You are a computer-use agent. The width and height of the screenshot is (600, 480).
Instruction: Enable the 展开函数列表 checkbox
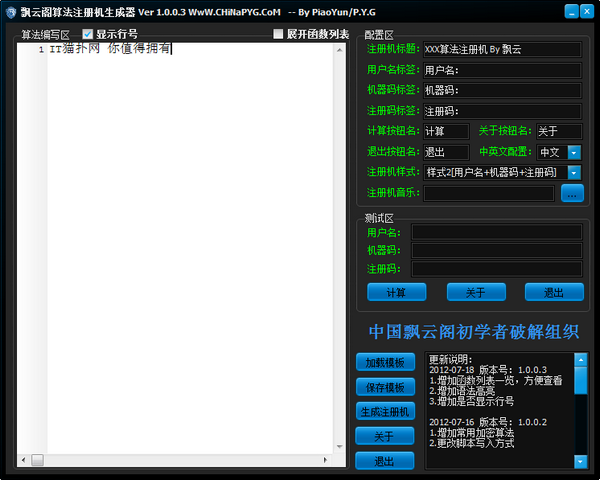pyautogui.click(x=278, y=34)
